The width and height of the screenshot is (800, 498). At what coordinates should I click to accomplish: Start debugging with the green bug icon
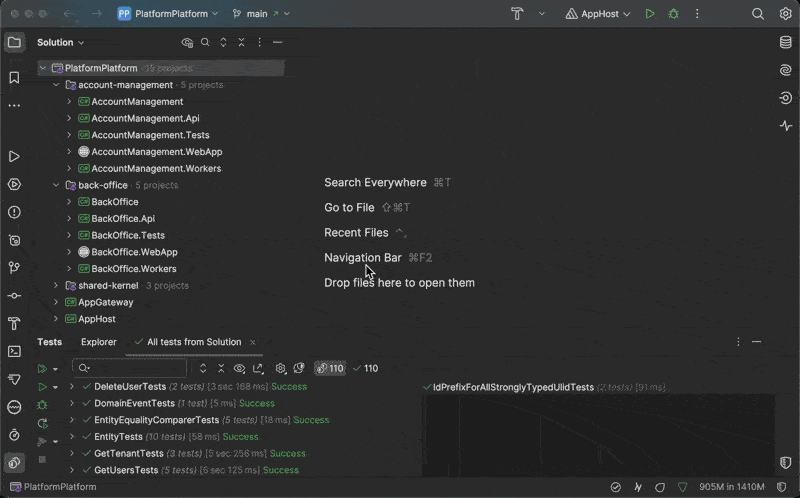point(674,14)
